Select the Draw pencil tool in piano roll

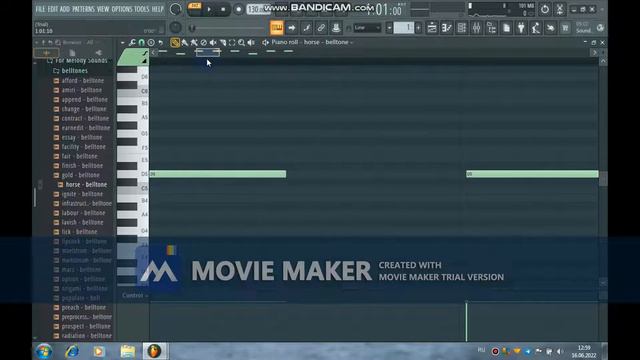(x=175, y=42)
